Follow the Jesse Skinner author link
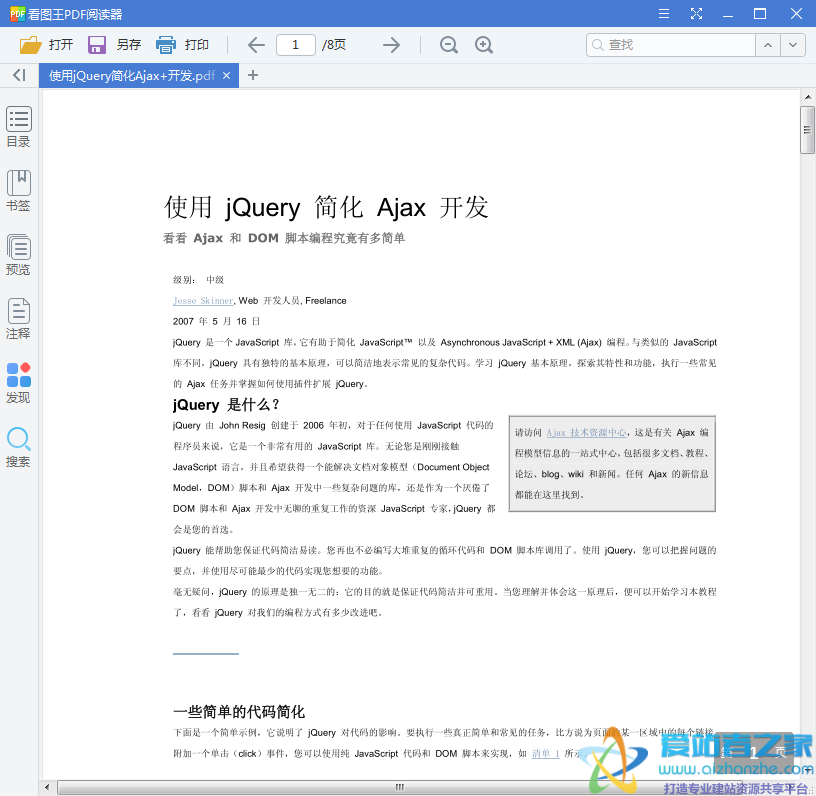This screenshot has height=796, width=816. pyautogui.click(x=203, y=301)
